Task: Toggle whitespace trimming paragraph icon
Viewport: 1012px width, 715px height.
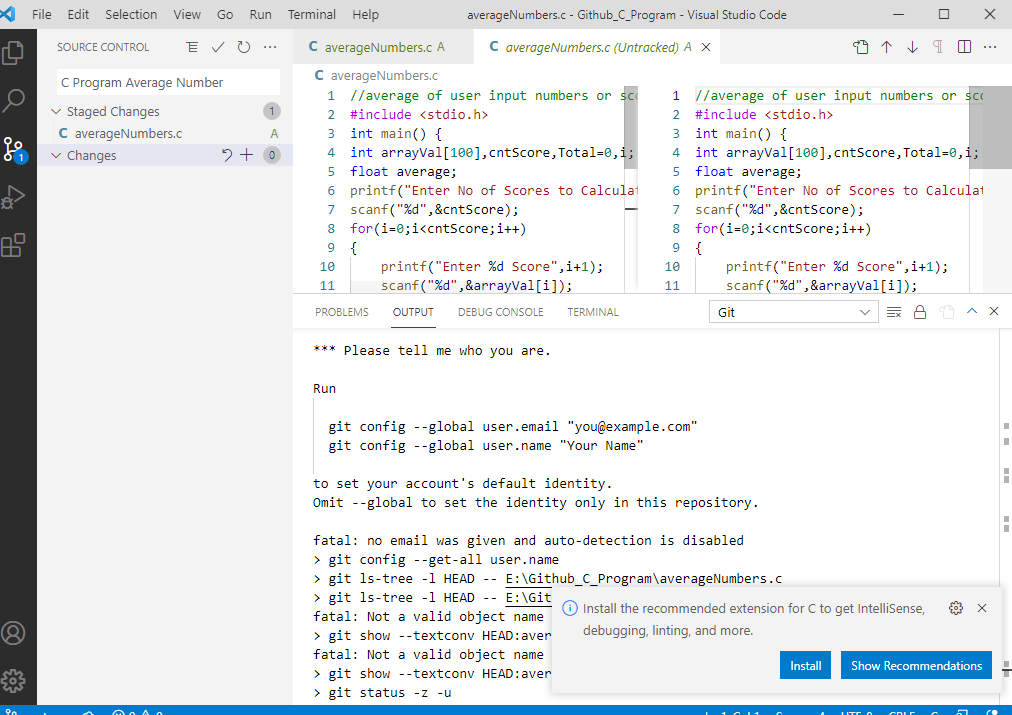Action: click(938, 47)
